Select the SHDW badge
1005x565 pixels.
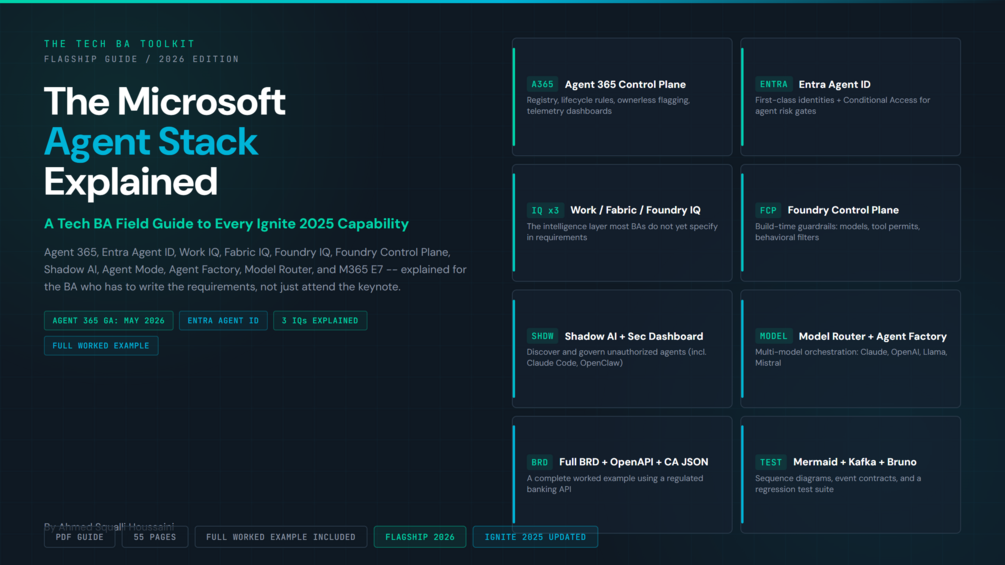tap(542, 336)
